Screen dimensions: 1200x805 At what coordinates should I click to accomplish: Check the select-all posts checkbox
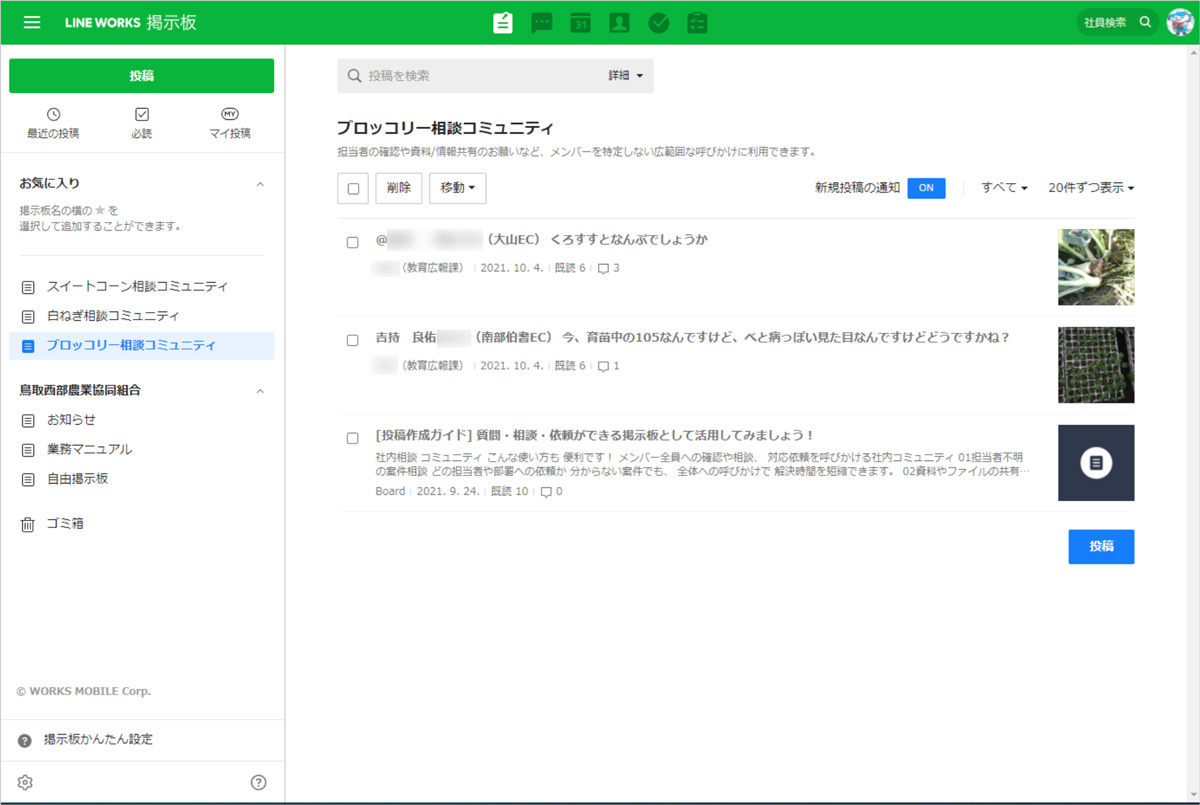tap(353, 188)
